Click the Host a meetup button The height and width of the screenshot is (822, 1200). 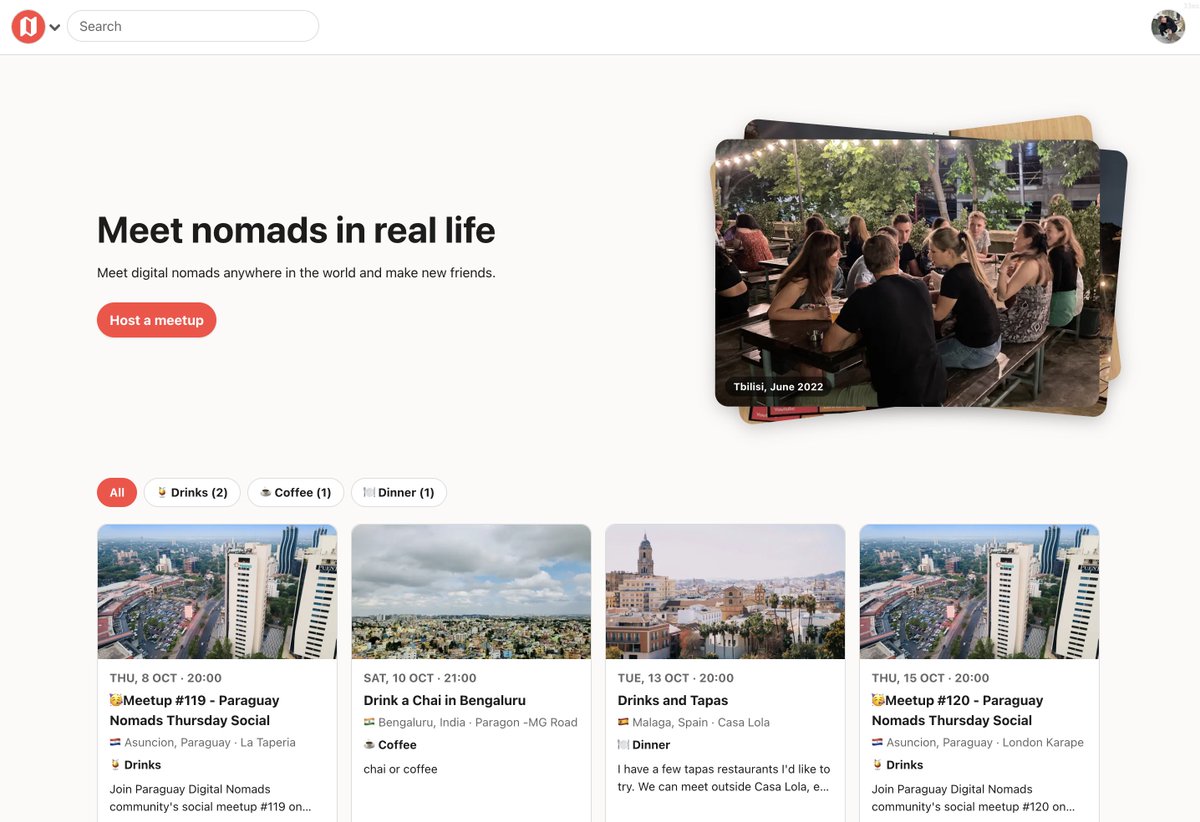pyautogui.click(x=157, y=320)
